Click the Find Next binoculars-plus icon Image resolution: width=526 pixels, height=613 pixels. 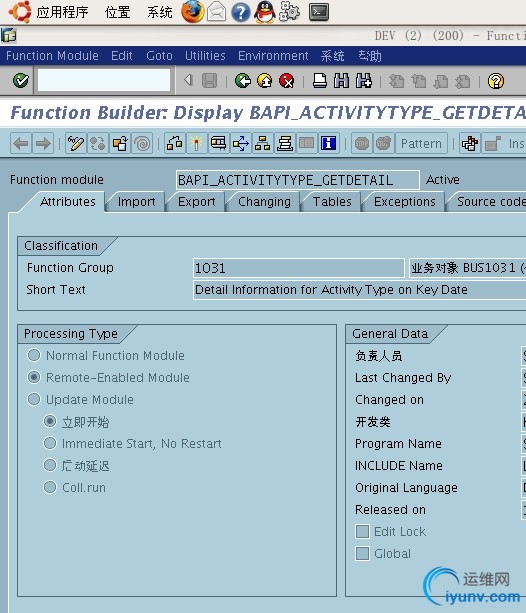point(364,81)
